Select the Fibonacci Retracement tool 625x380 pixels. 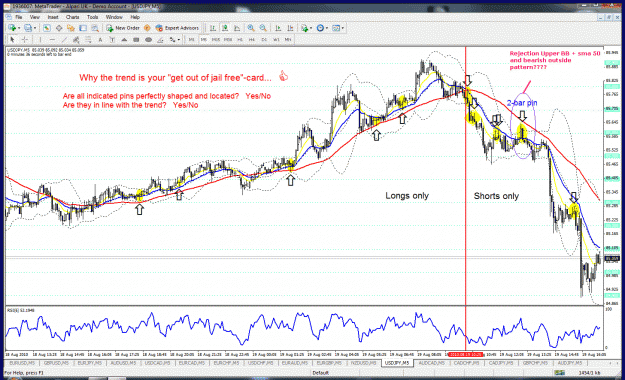tap(88, 39)
